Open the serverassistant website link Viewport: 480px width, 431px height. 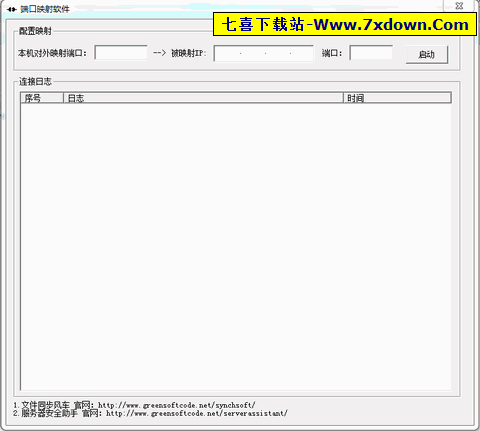(x=197, y=413)
